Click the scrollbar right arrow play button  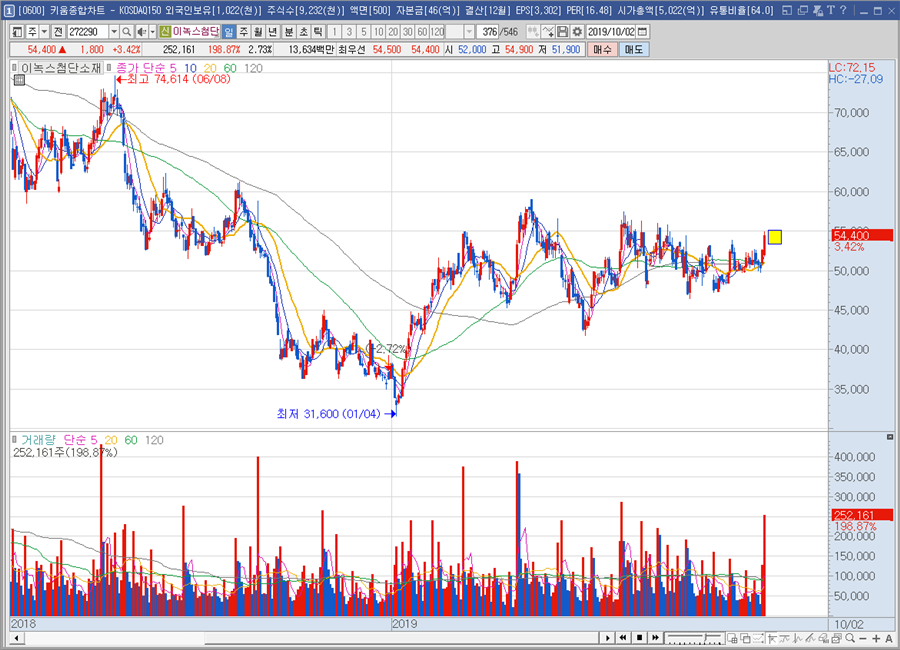click(608, 638)
